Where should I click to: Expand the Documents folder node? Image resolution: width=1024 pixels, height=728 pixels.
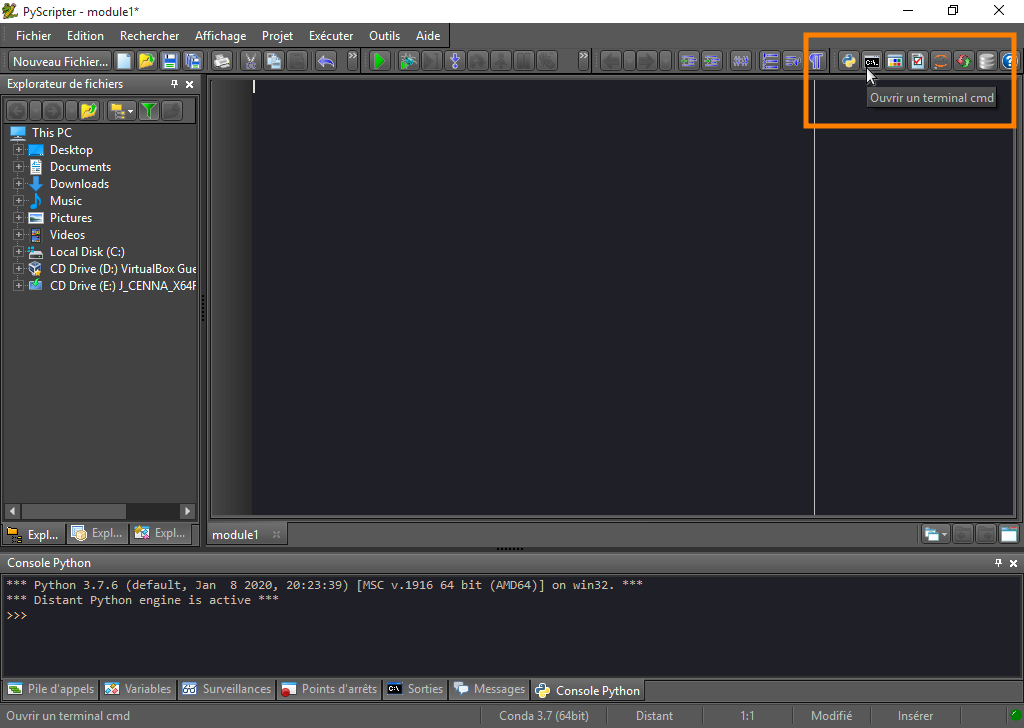(18, 167)
